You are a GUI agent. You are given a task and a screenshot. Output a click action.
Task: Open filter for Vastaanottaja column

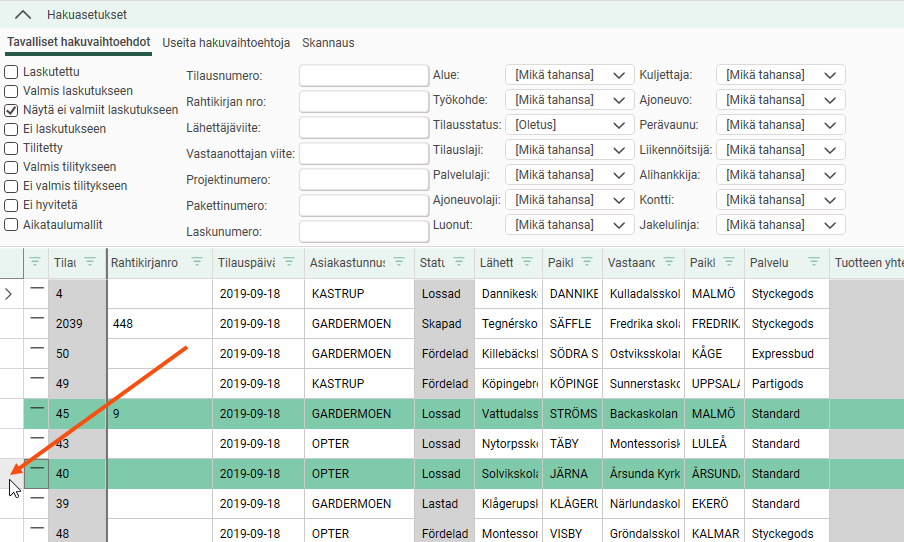pos(669,262)
